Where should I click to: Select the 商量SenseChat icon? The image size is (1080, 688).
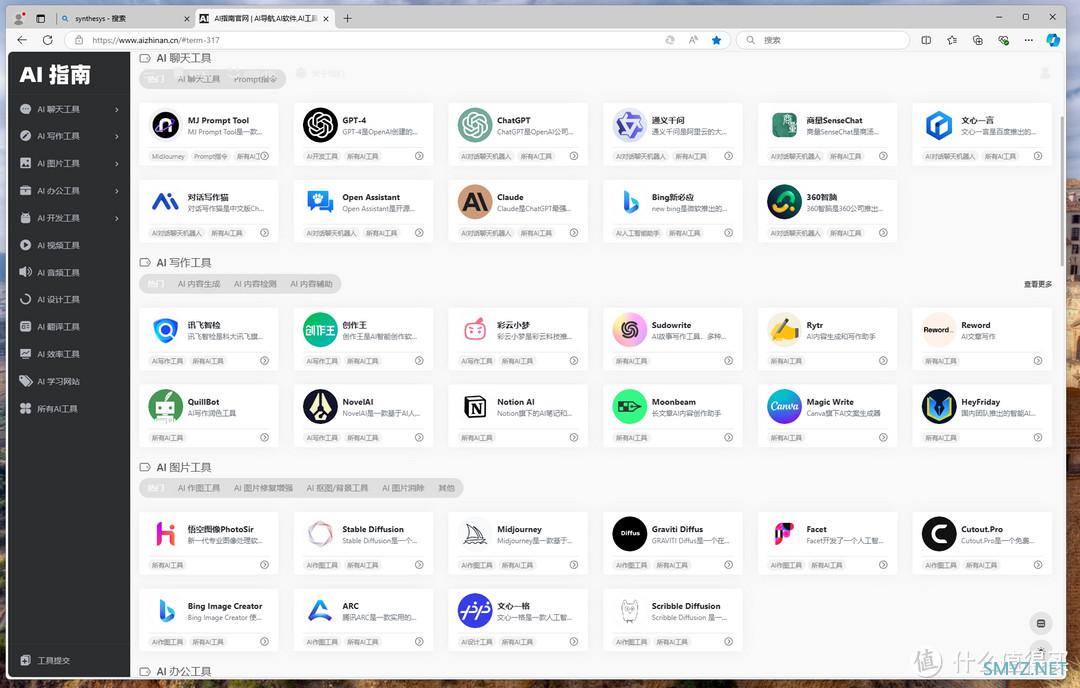point(784,125)
